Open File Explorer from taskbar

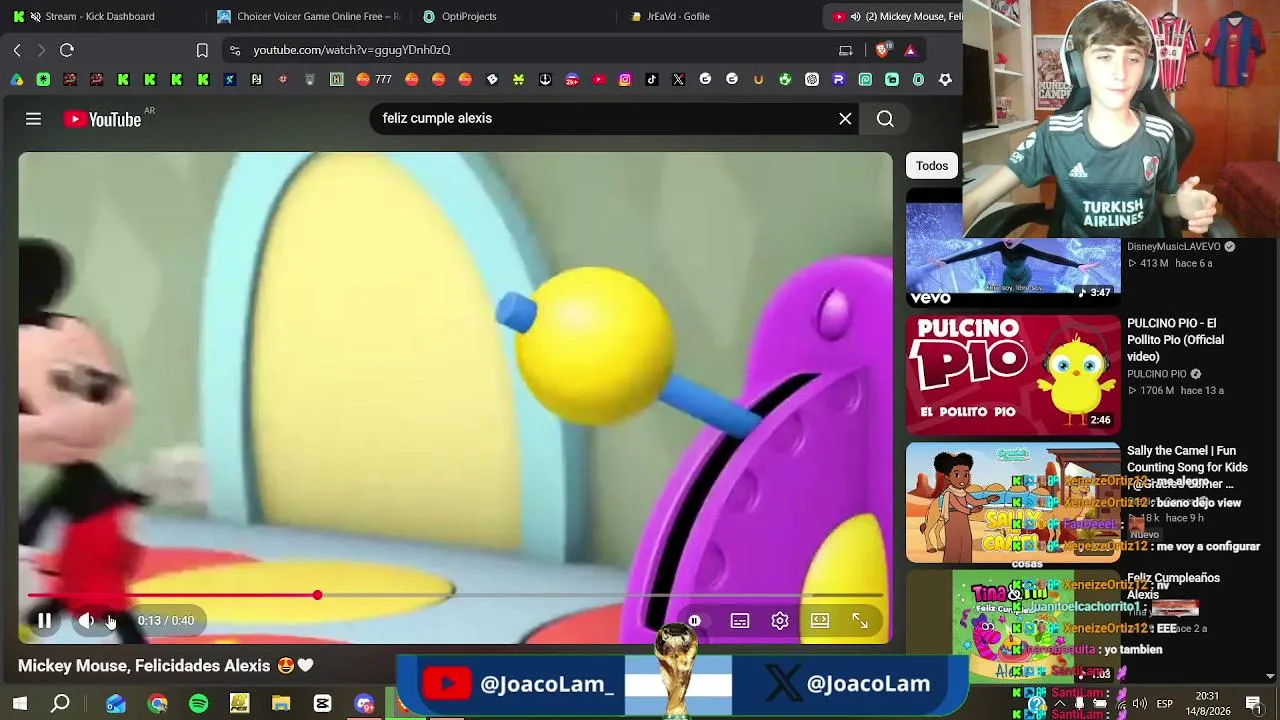pyautogui.click(x=281, y=704)
